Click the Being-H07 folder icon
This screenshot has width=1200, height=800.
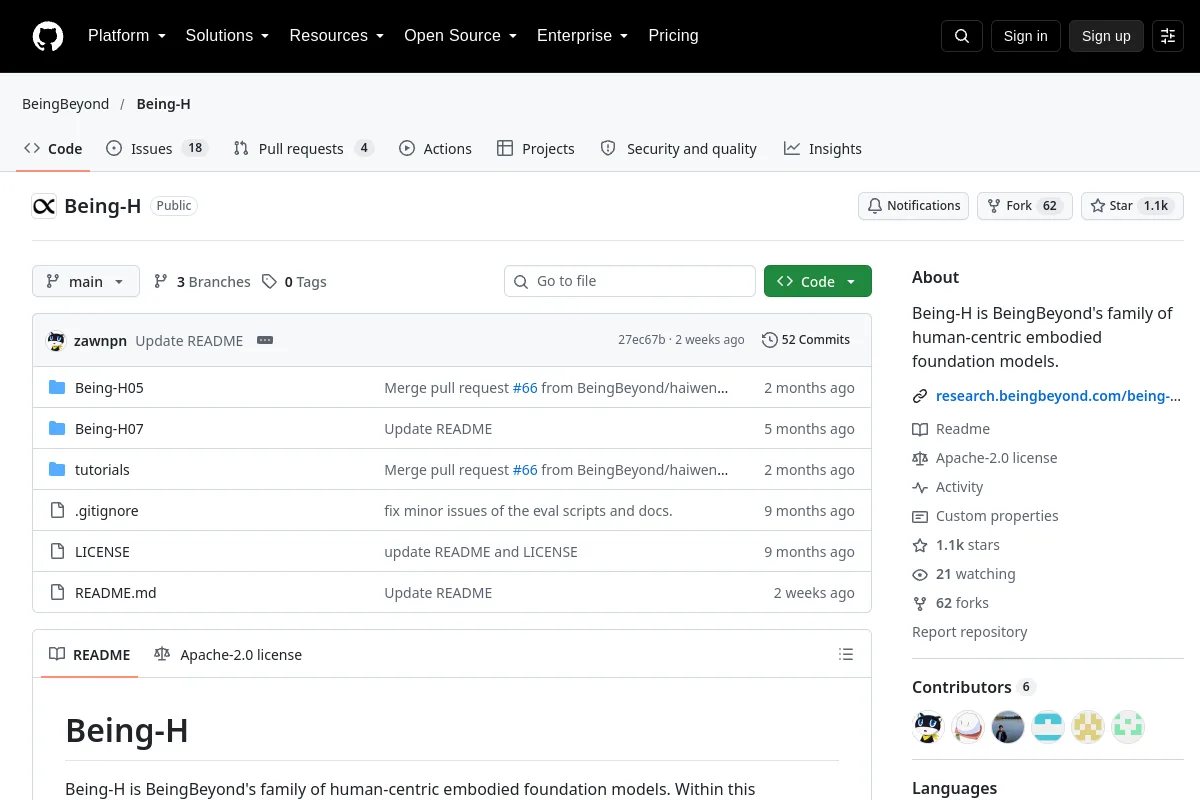(x=57, y=429)
